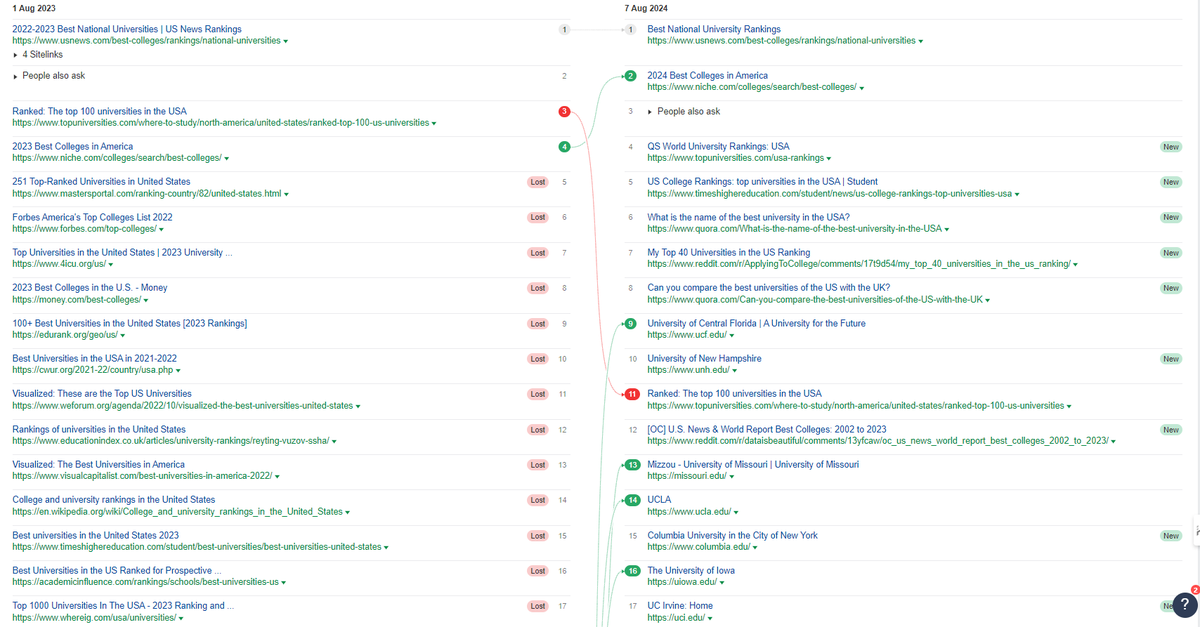Open Best Universities in the USA in 2021-2022
1200x627 pixels.
pyautogui.click(x=94, y=358)
